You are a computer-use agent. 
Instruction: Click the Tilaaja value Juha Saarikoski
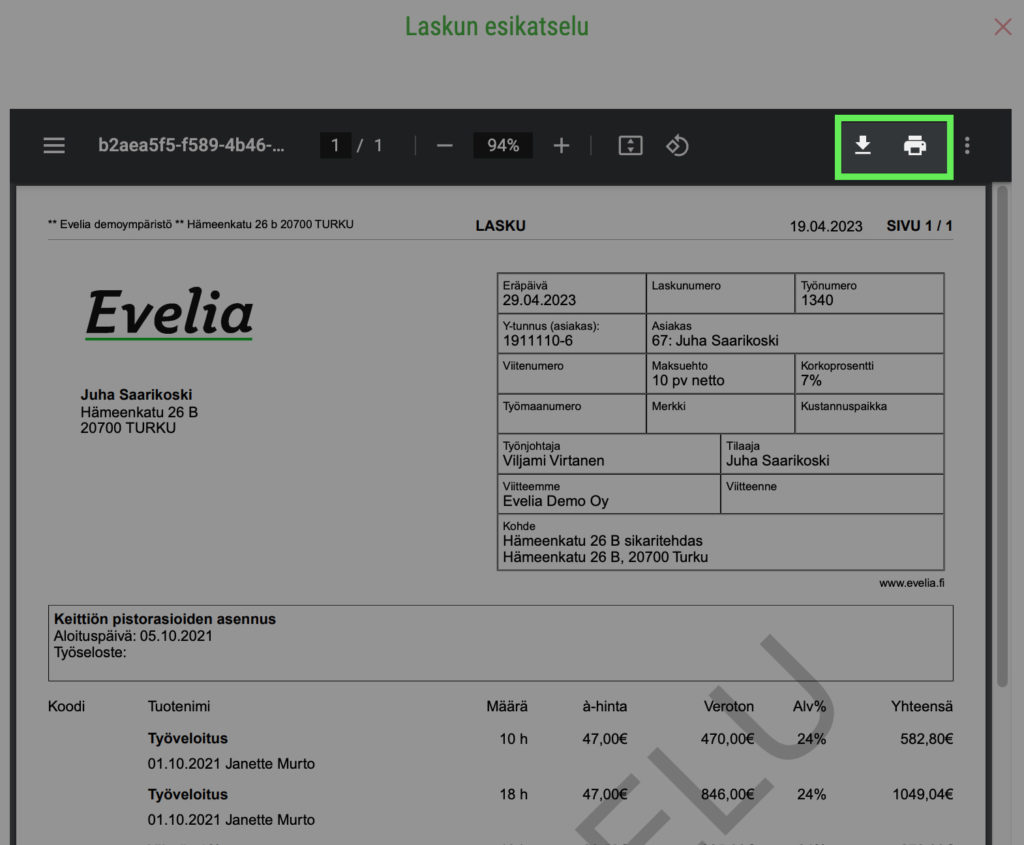777,461
